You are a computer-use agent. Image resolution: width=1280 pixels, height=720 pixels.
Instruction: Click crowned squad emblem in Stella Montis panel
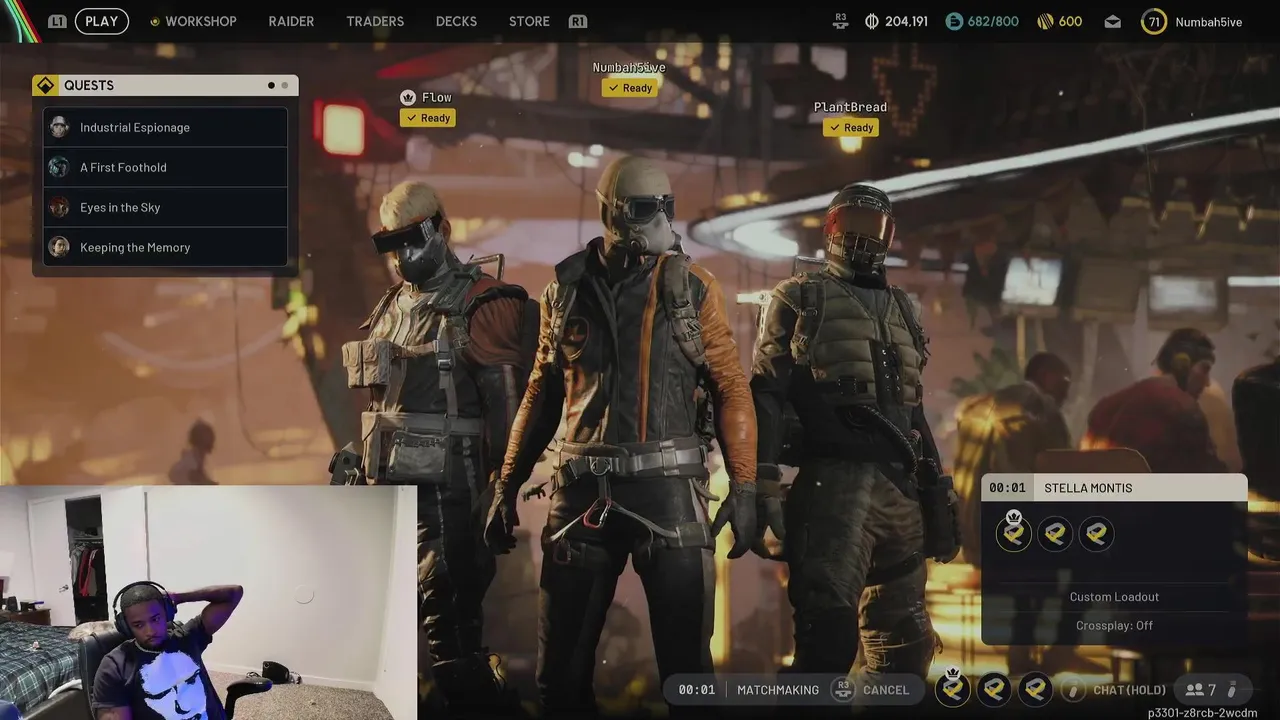(1013, 533)
